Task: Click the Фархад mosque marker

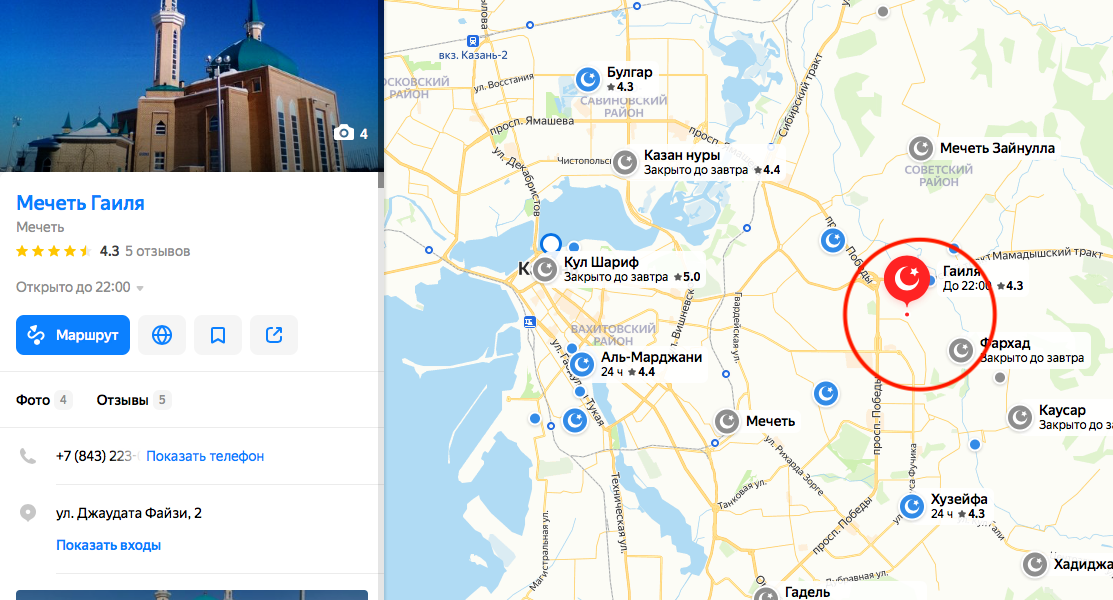Action: pyautogui.click(x=960, y=350)
